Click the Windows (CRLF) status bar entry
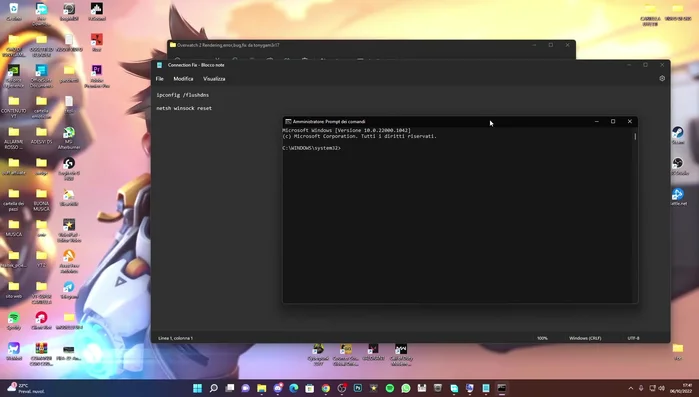 (585, 338)
